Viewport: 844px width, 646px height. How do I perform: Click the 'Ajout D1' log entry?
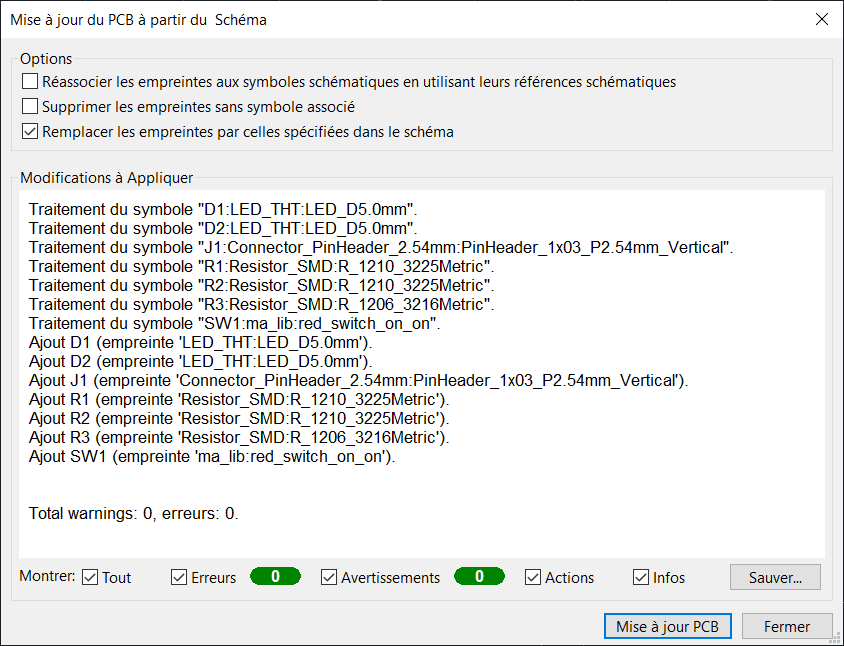(200, 343)
